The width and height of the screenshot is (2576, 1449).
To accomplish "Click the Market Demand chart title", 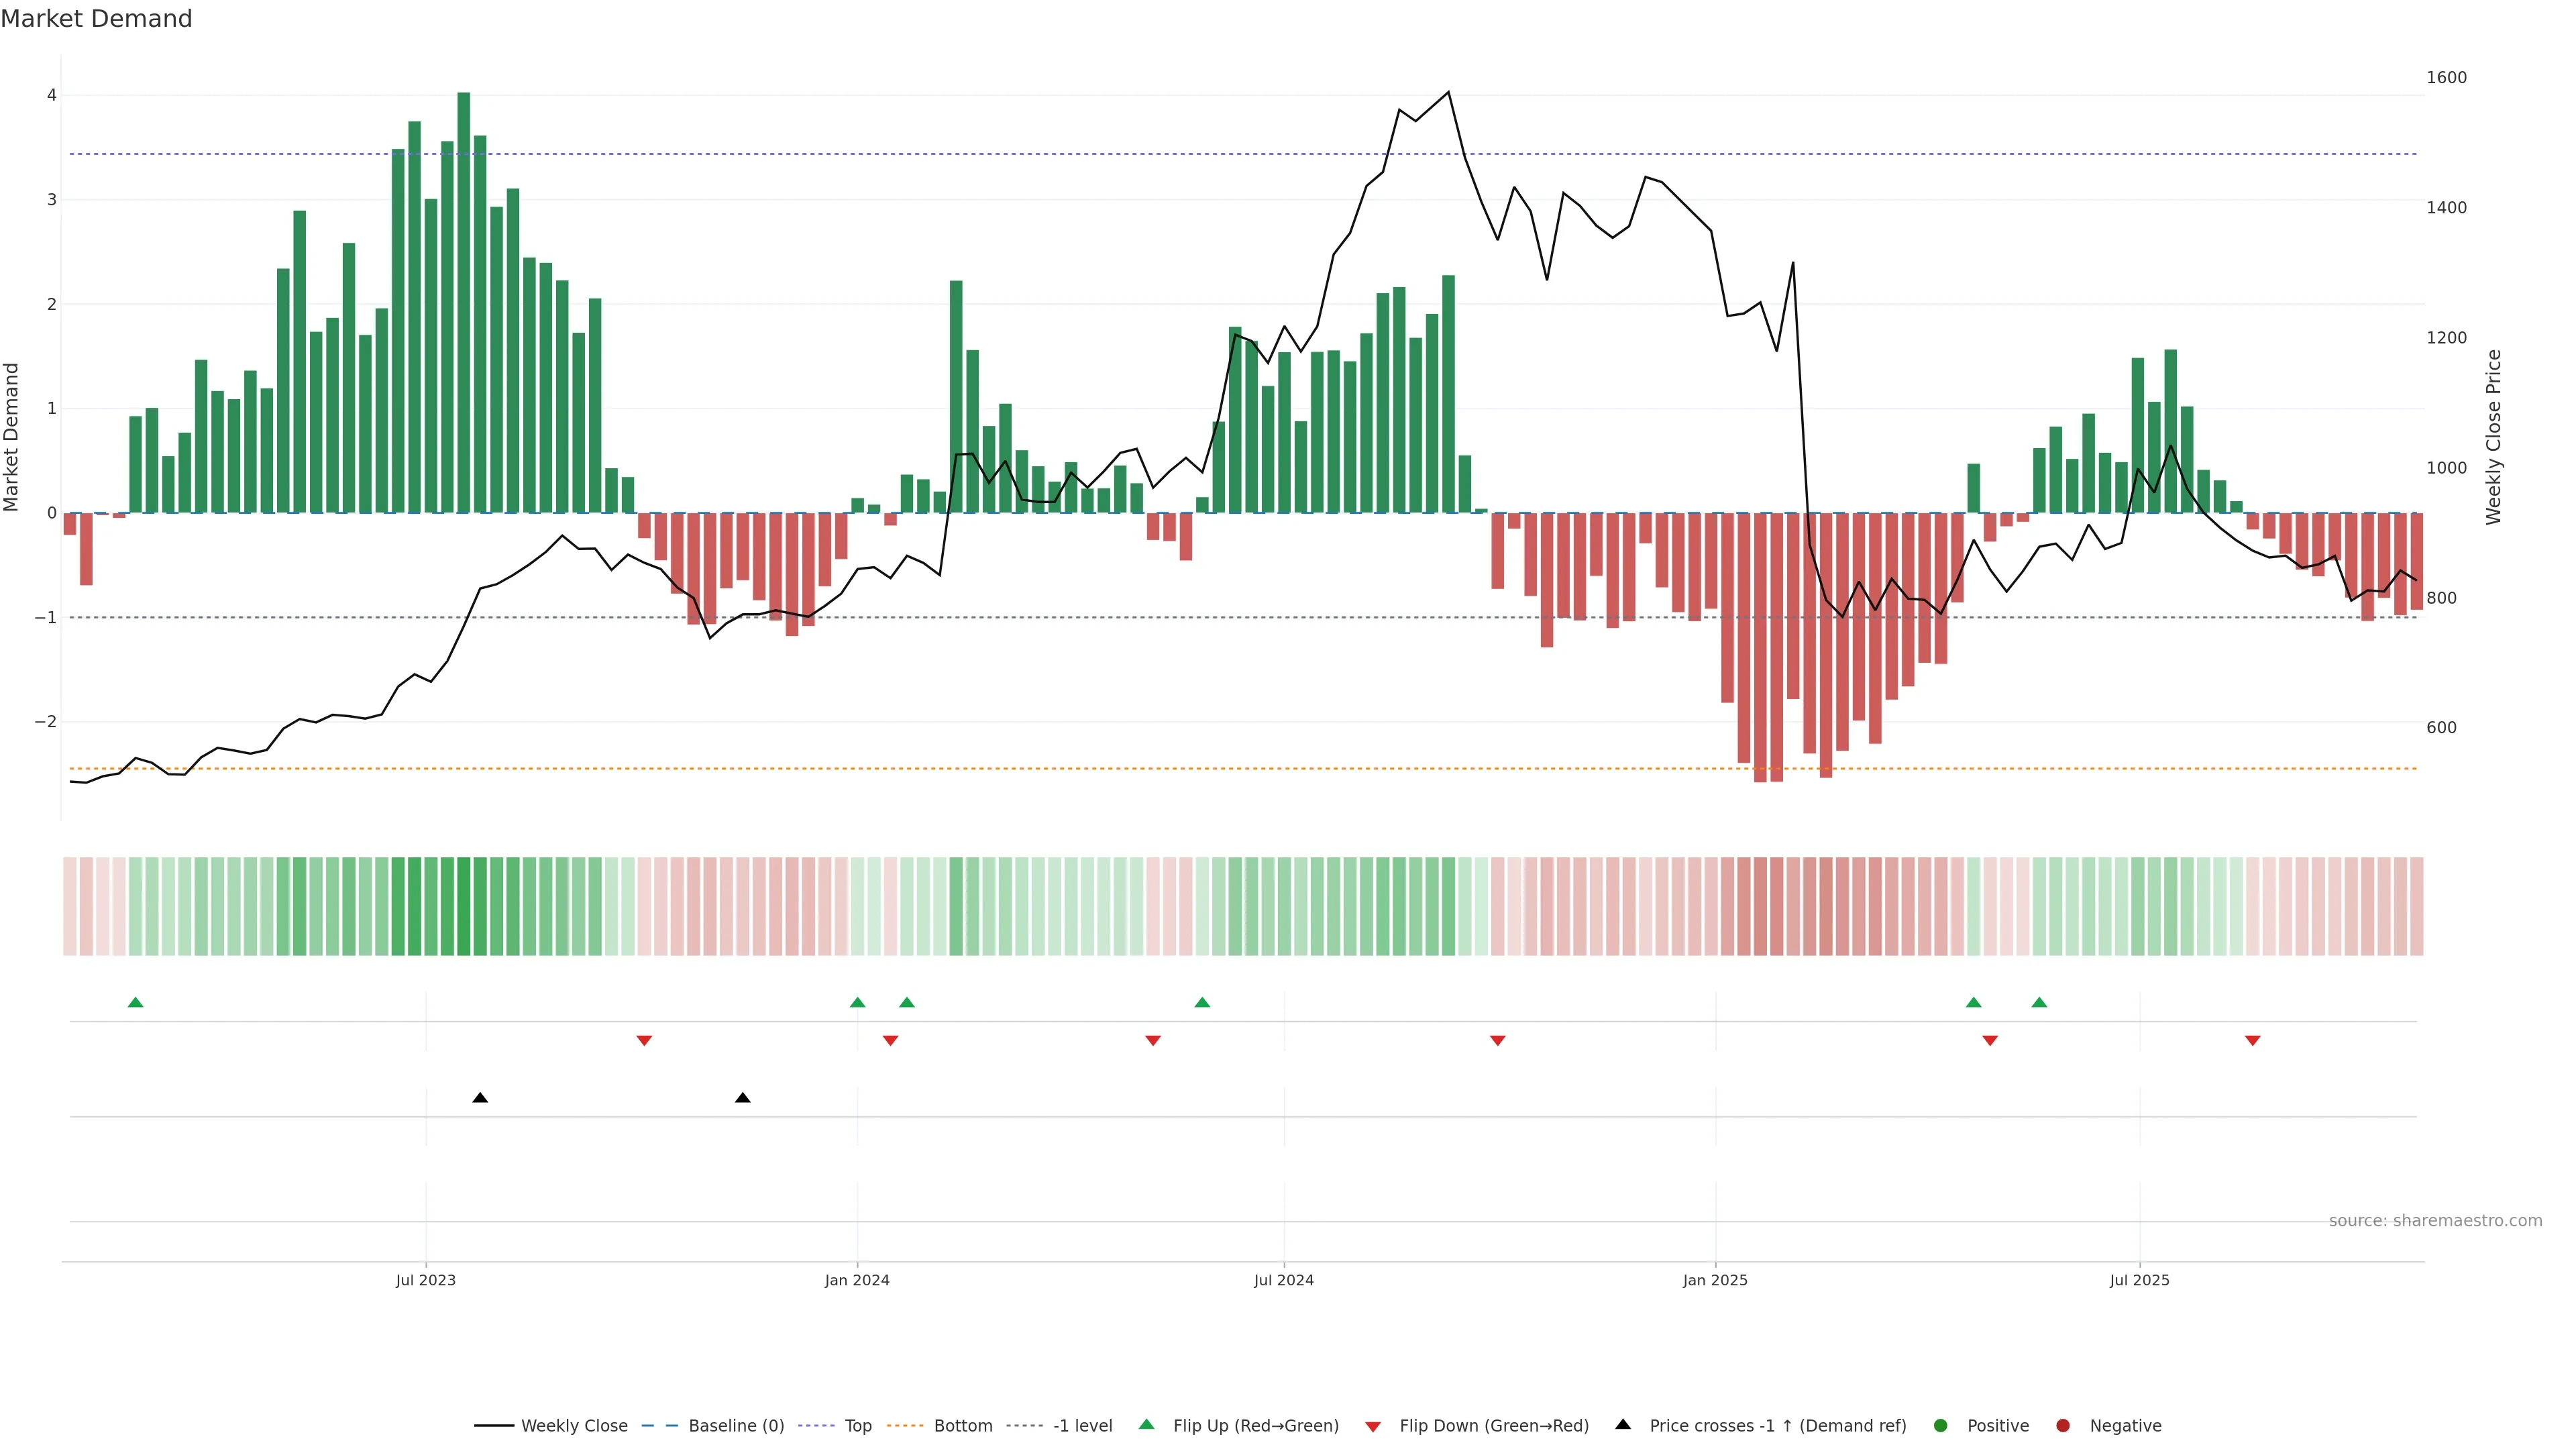I will coord(96,19).
